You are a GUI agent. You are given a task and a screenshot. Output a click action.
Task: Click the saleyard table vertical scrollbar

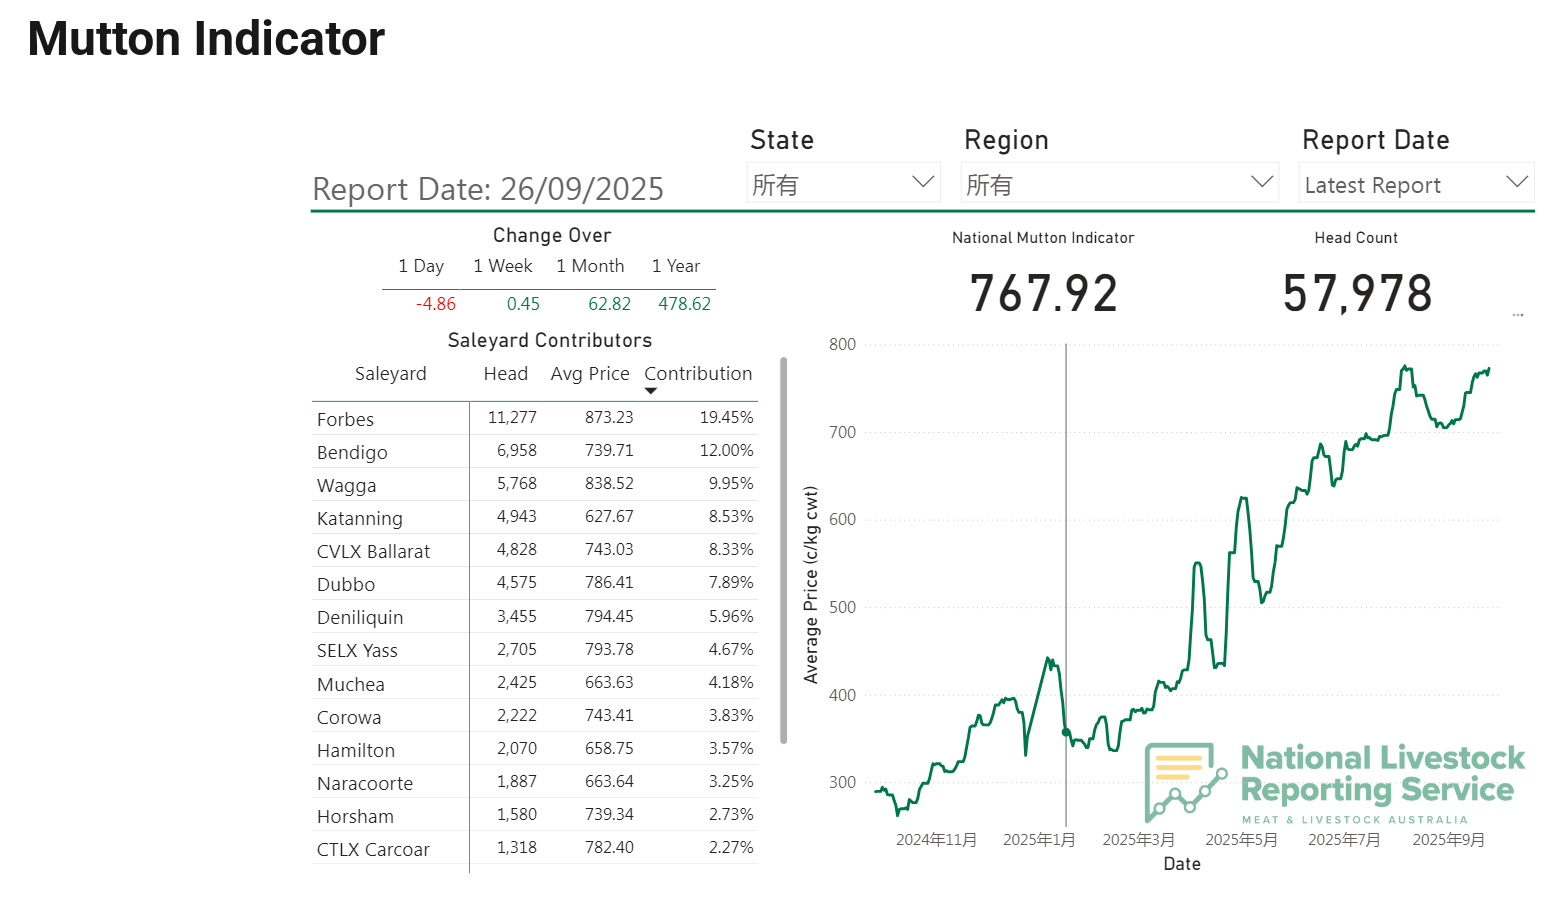click(x=784, y=550)
